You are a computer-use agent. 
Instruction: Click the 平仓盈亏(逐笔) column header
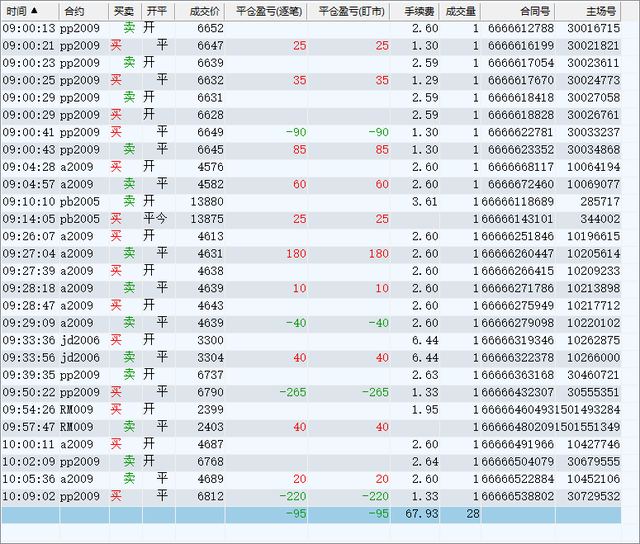click(x=270, y=12)
